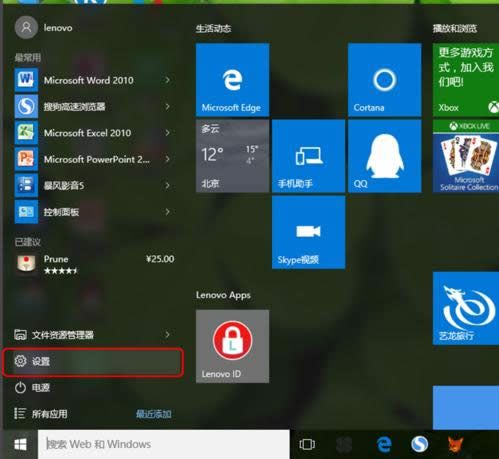Open the Skype视频 tile
The height and width of the screenshot is (459, 499).
pyautogui.click(x=308, y=232)
